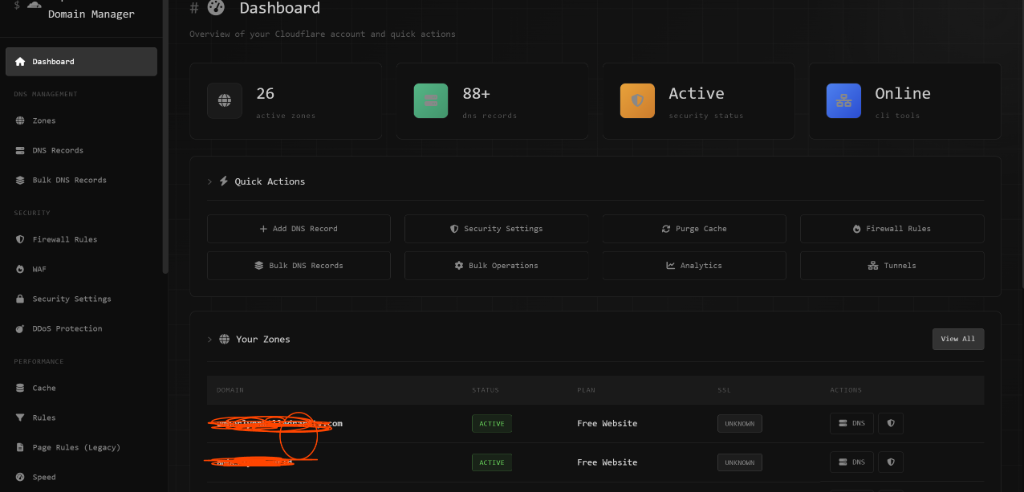Click the refresh icon on Purge Cache
1024x492 pixels.
point(666,229)
